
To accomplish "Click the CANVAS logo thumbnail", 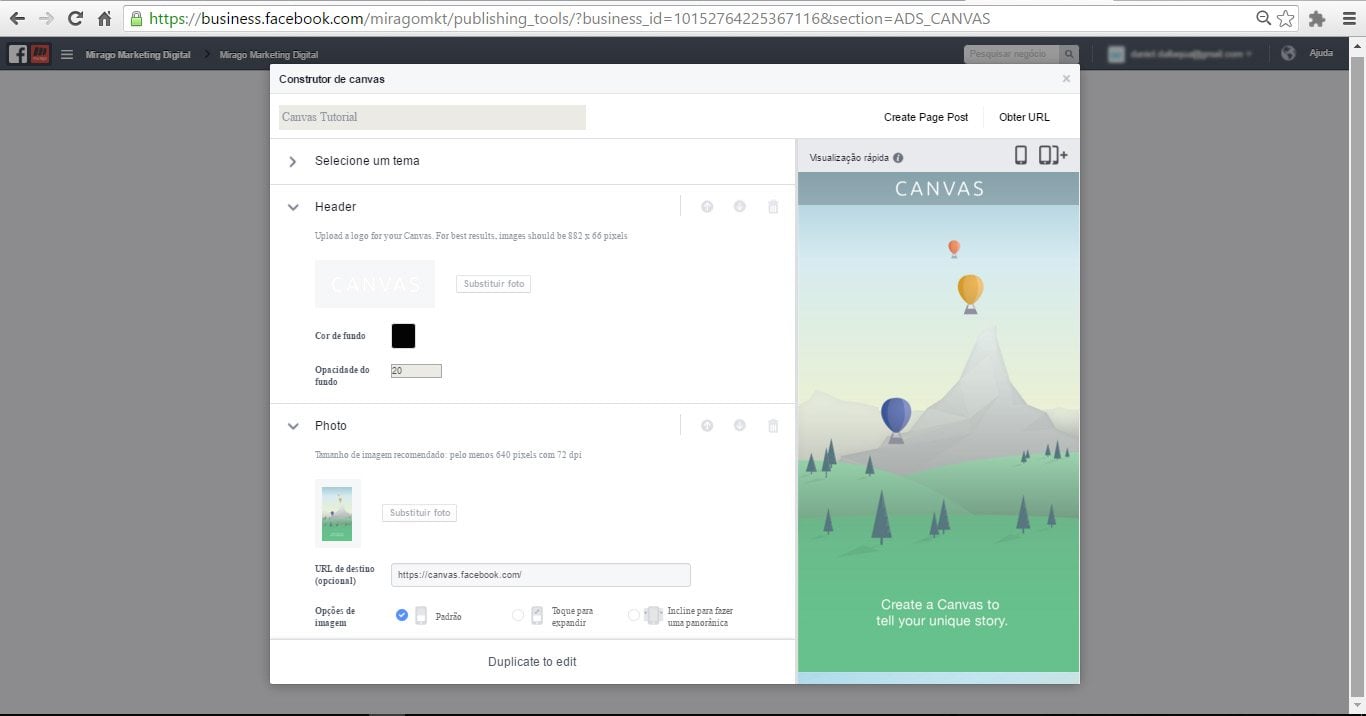I will tap(375, 284).
